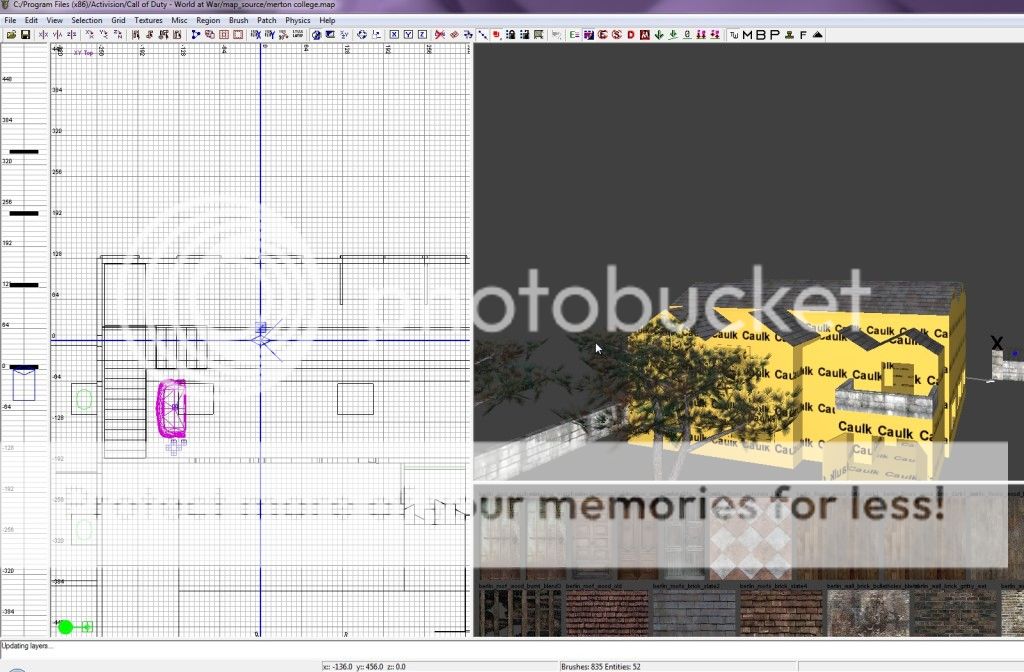Viewport: 1024px width, 672px height.
Task: Switch to Y axis view button
Action: [409, 34]
